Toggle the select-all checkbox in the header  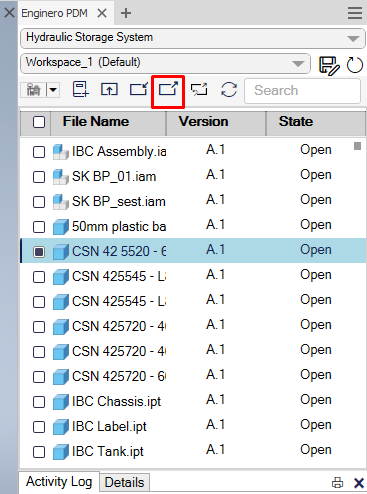(39, 122)
